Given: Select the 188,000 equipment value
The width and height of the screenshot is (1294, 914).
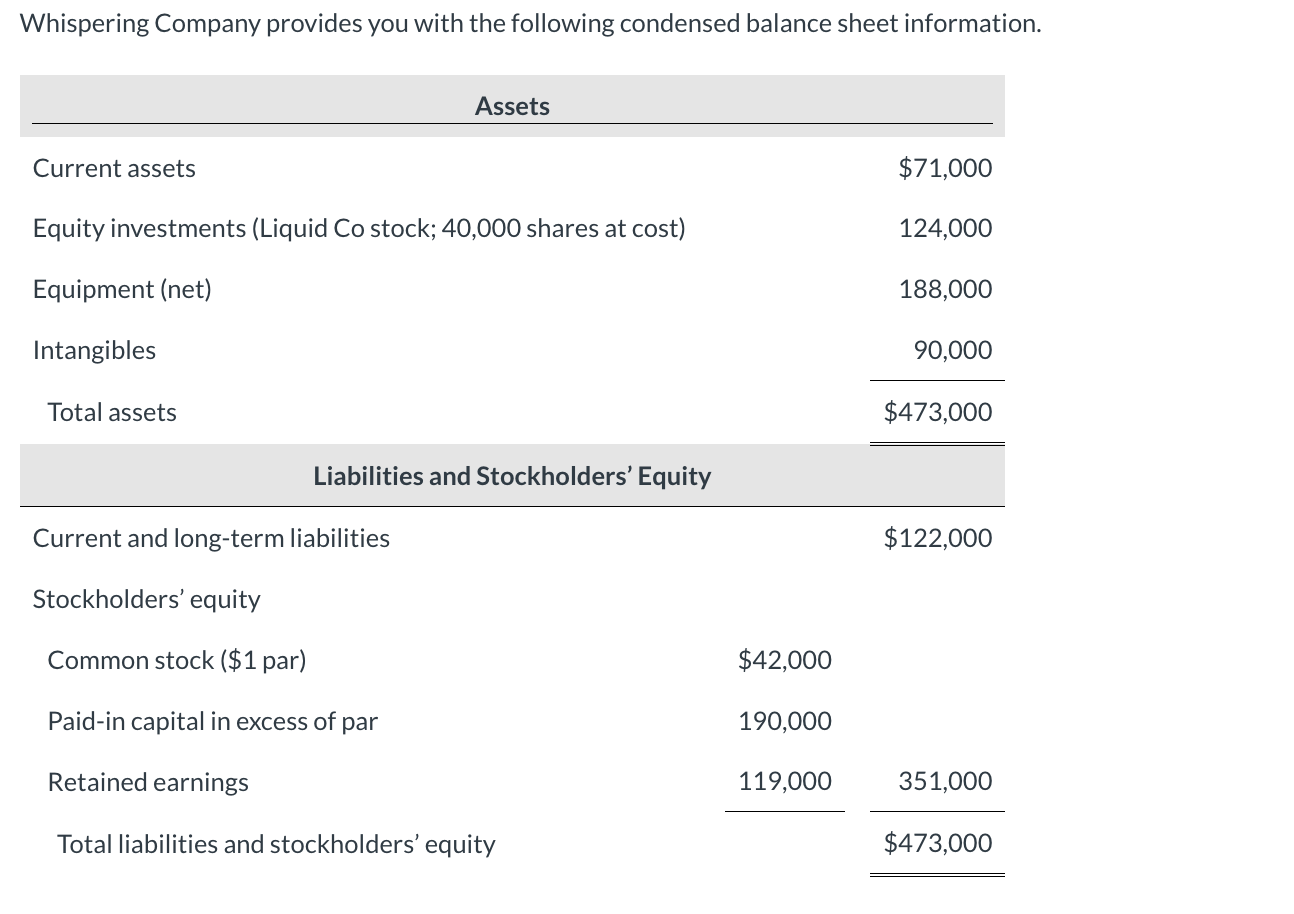Looking at the screenshot, I should (x=945, y=290).
